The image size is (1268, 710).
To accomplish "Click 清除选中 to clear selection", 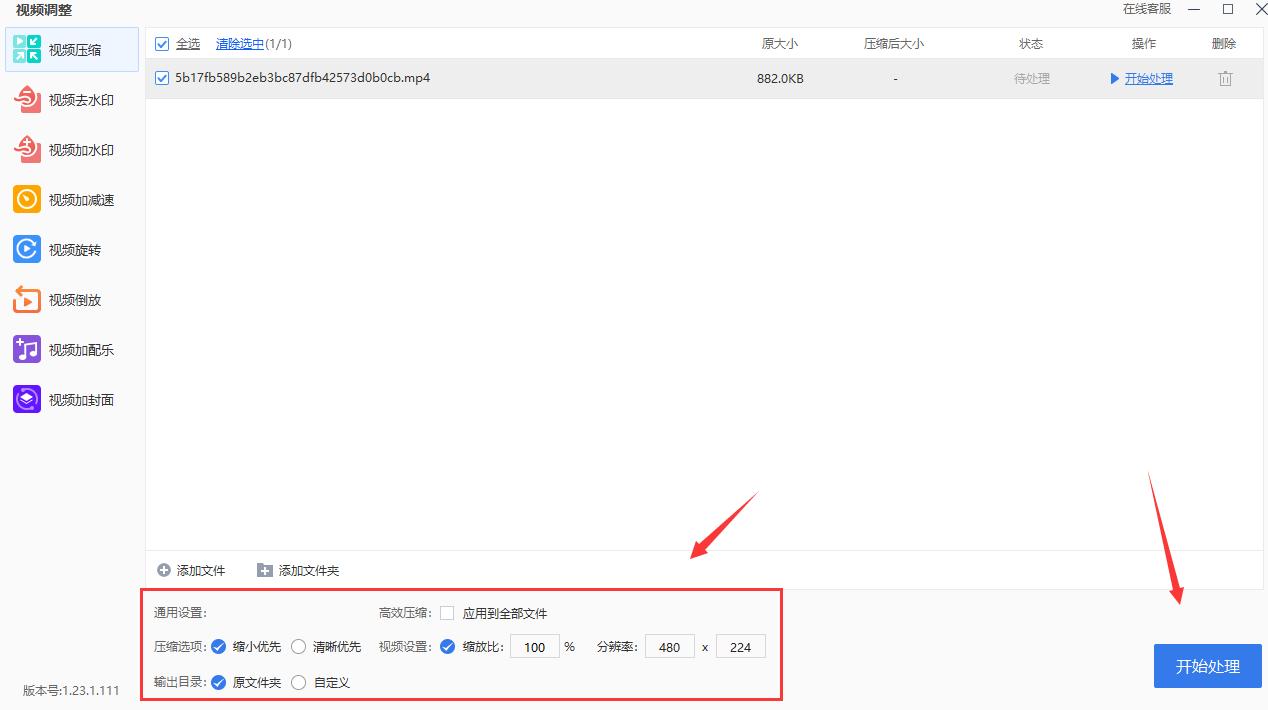I will click(x=240, y=44).
